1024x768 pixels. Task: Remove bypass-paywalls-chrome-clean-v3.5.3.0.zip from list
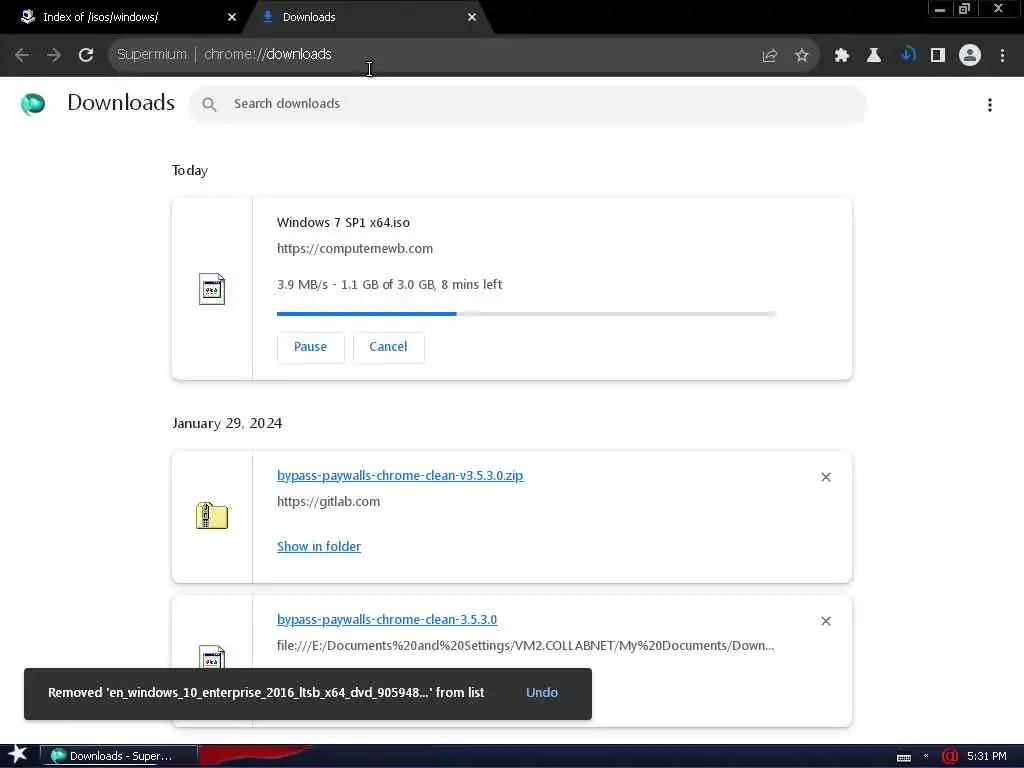(x=826, y=477)
